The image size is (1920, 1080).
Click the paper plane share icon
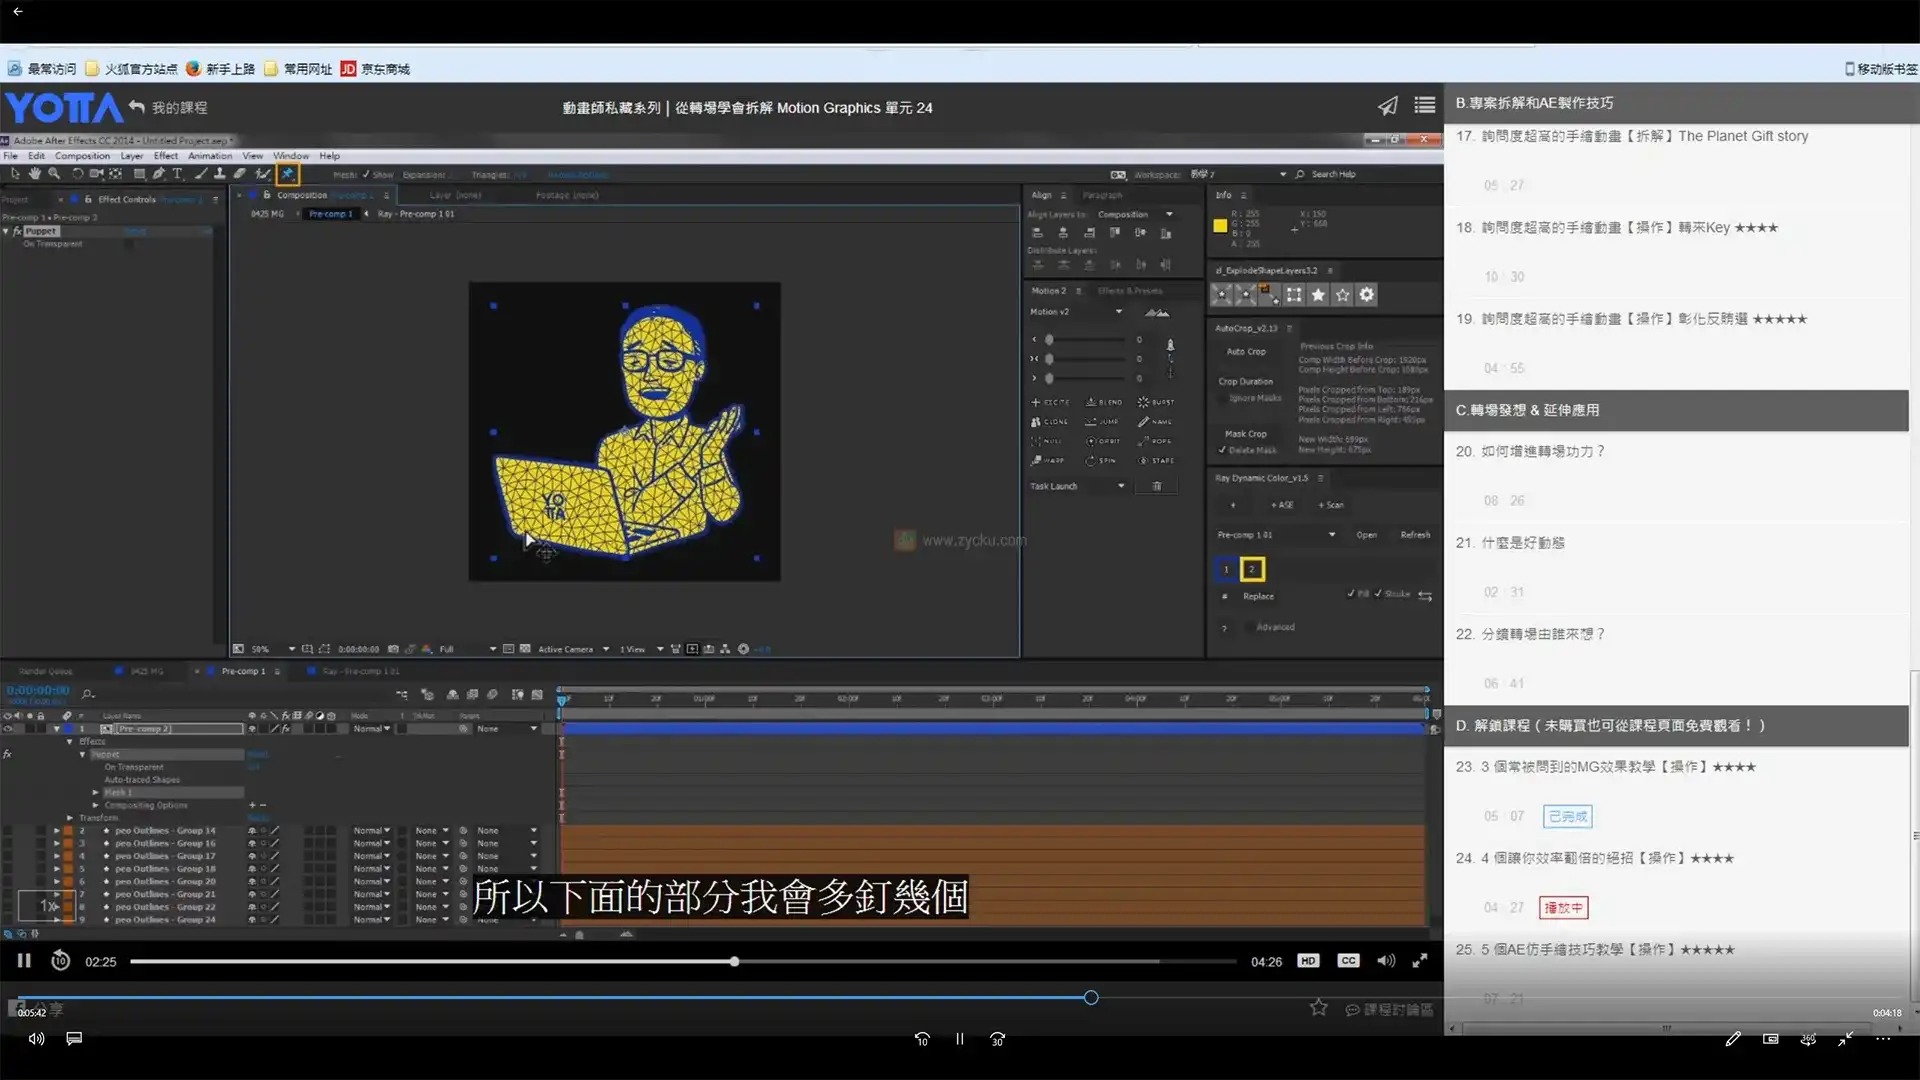tap(1387, 106)
